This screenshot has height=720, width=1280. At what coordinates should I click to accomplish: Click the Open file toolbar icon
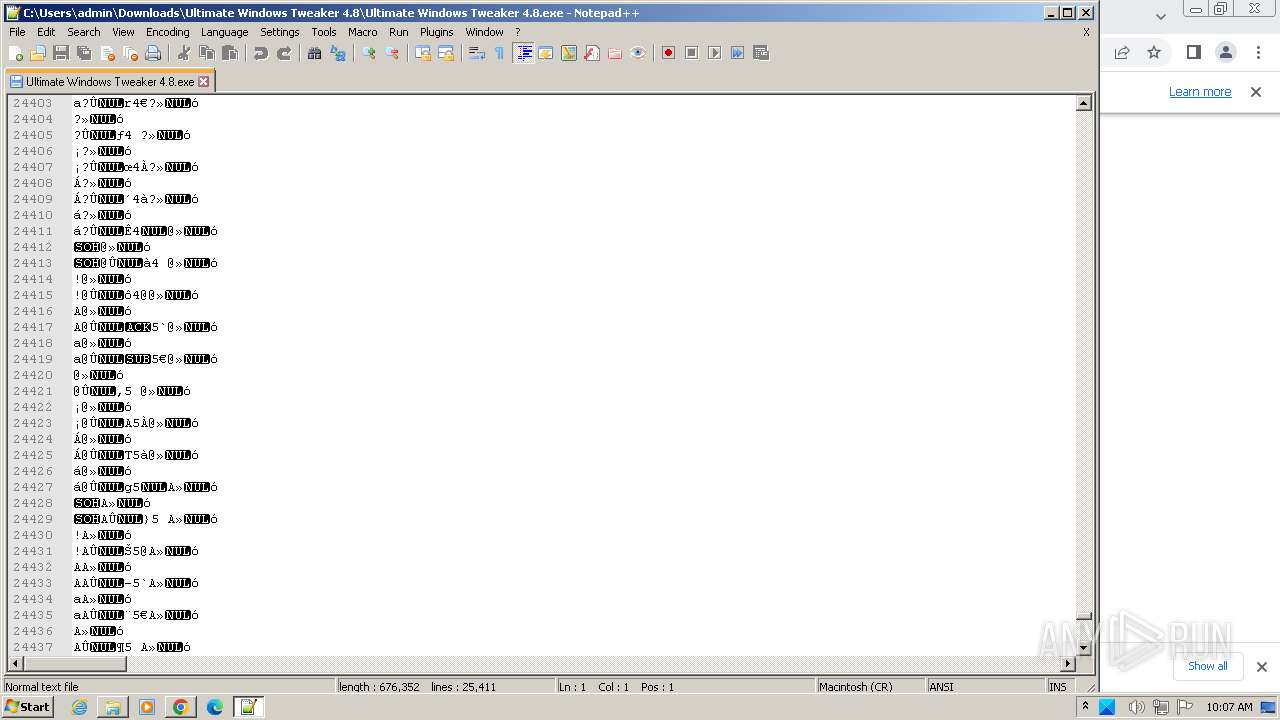tap(38, 53)
